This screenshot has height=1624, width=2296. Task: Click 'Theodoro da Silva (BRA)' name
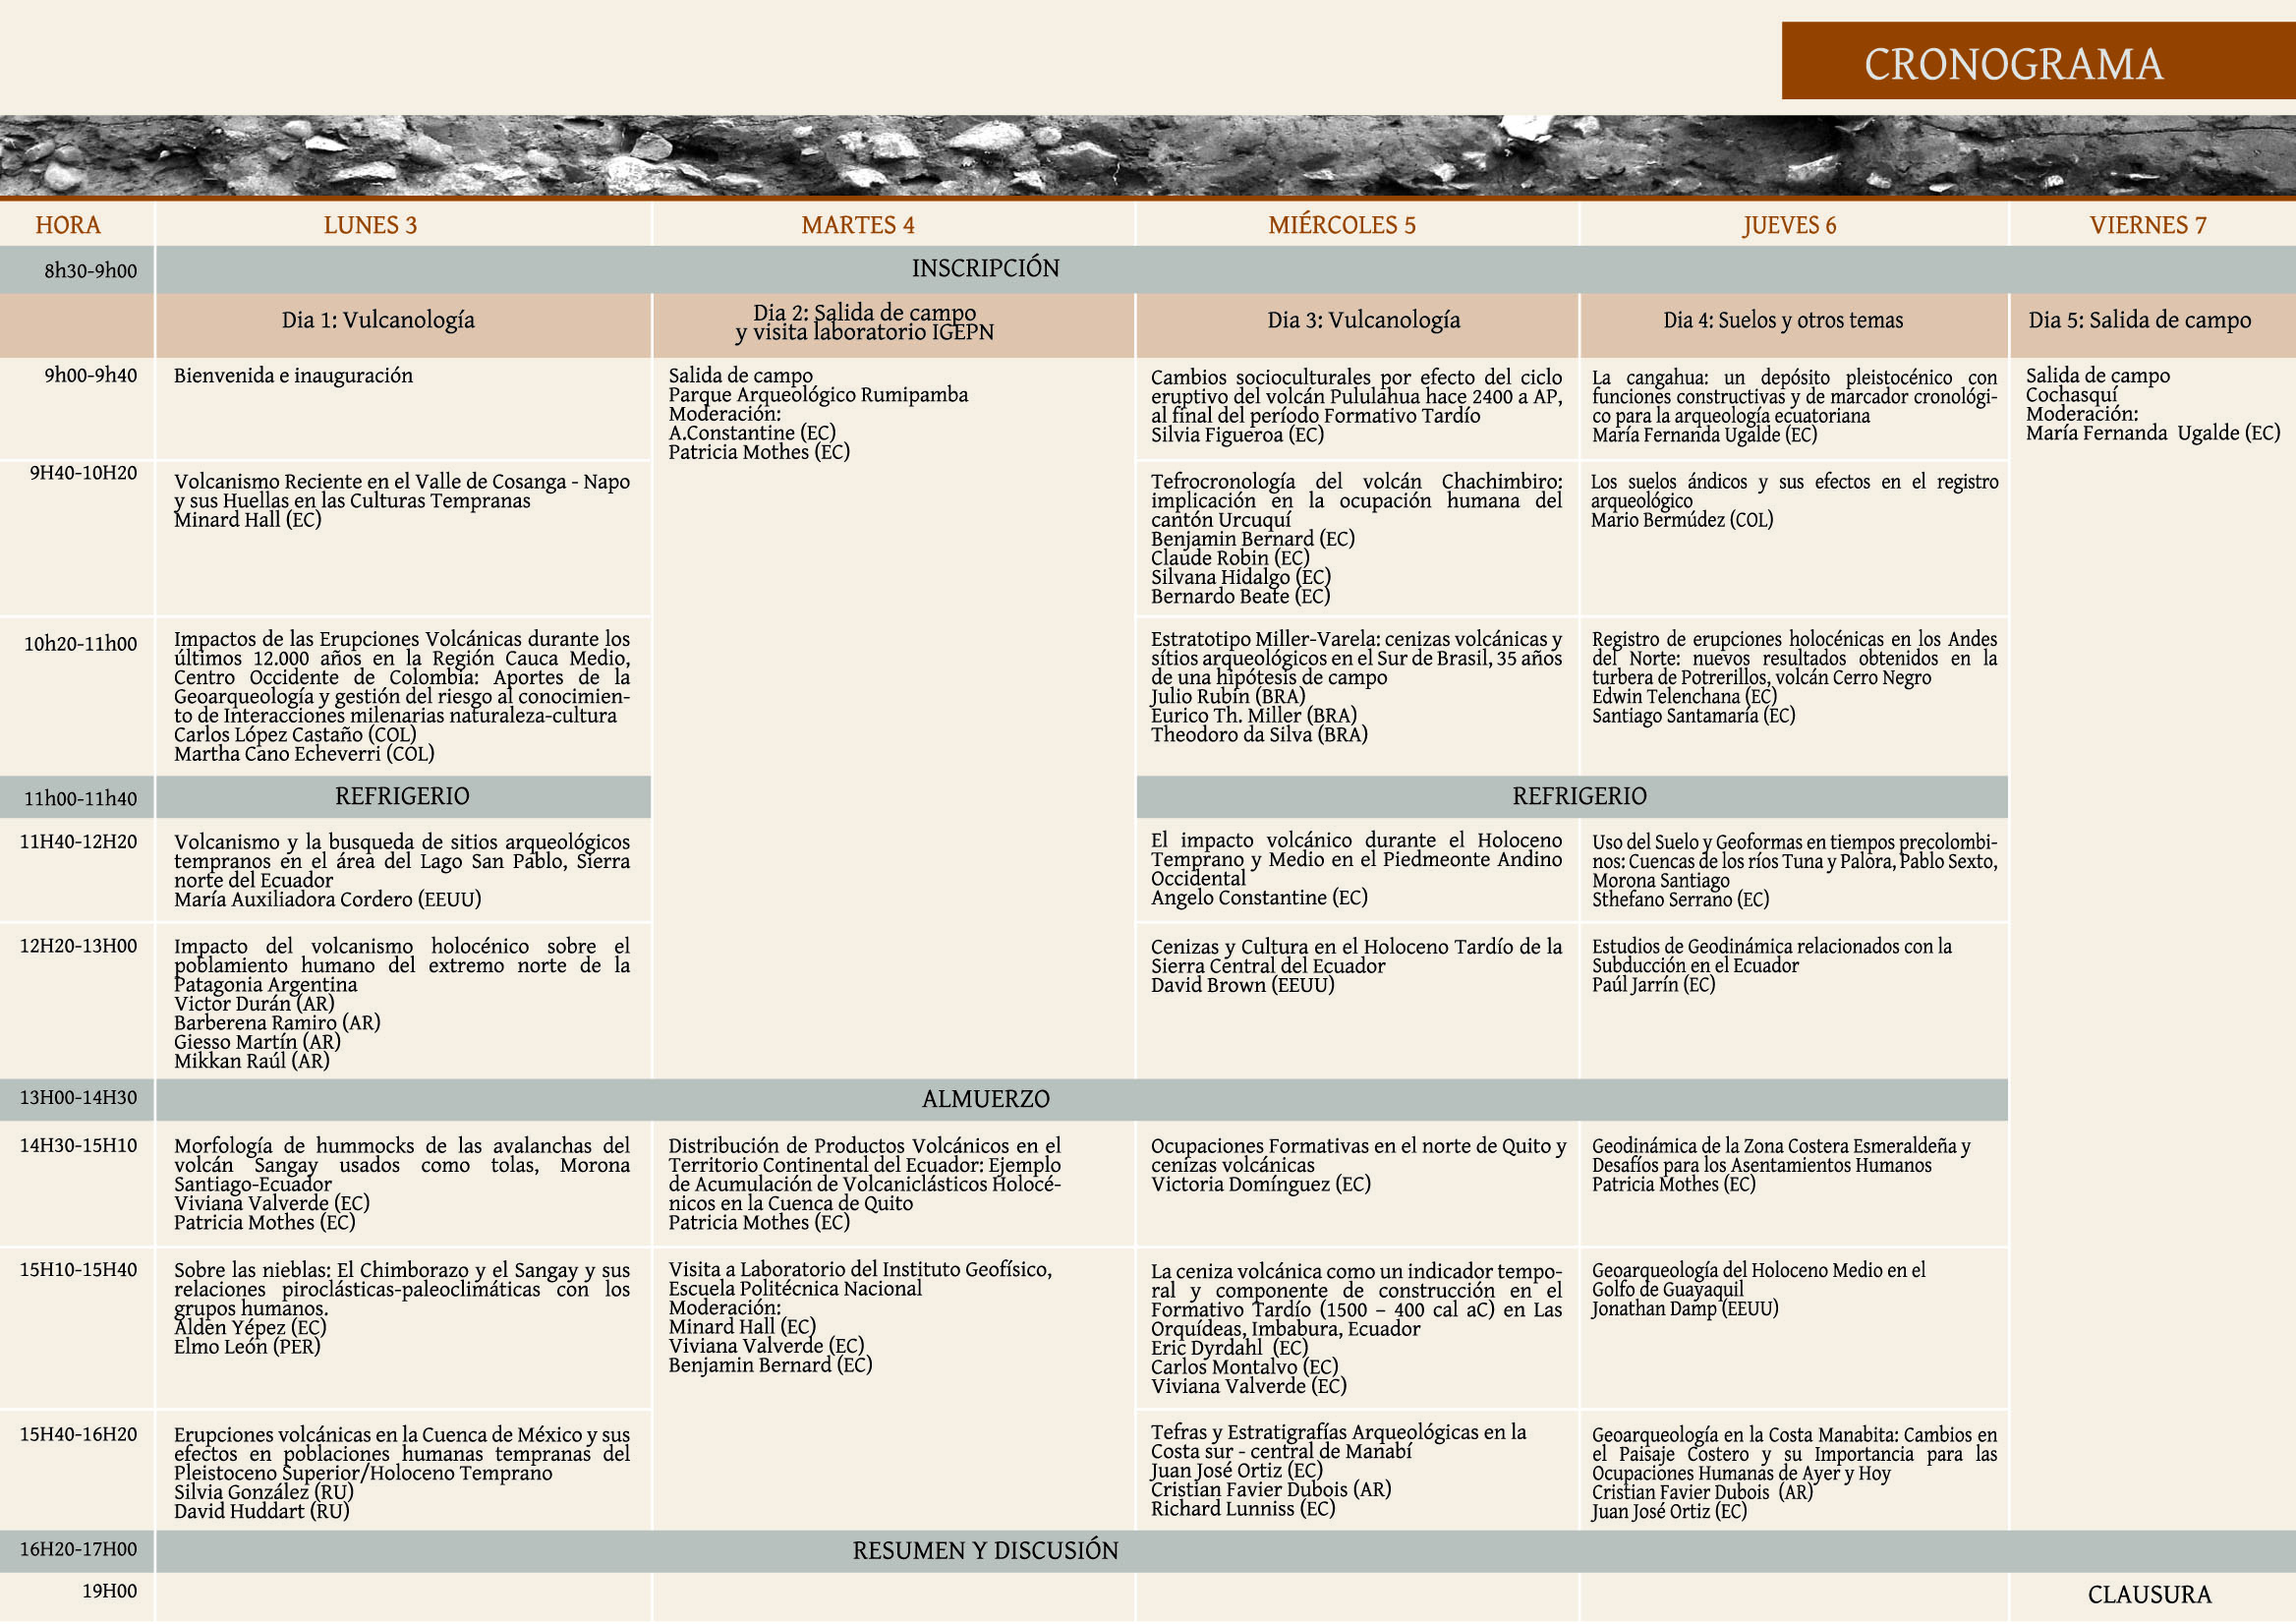point(1259,735)
